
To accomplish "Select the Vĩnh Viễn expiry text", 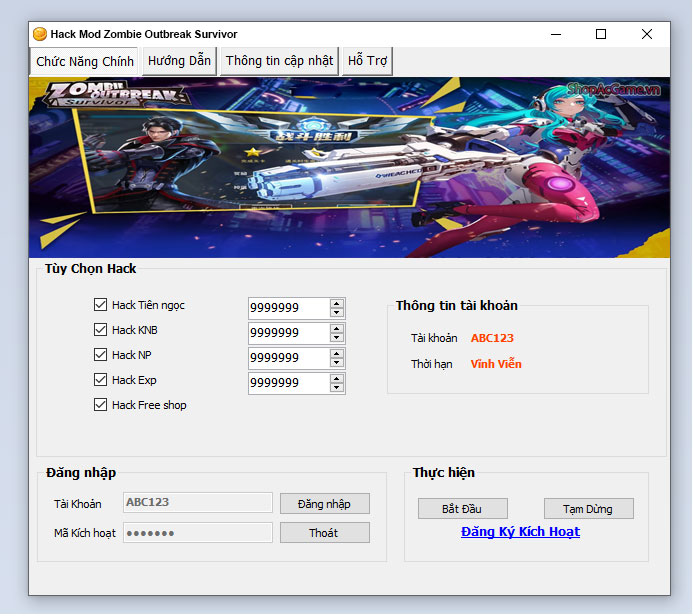I will [496, 364].
